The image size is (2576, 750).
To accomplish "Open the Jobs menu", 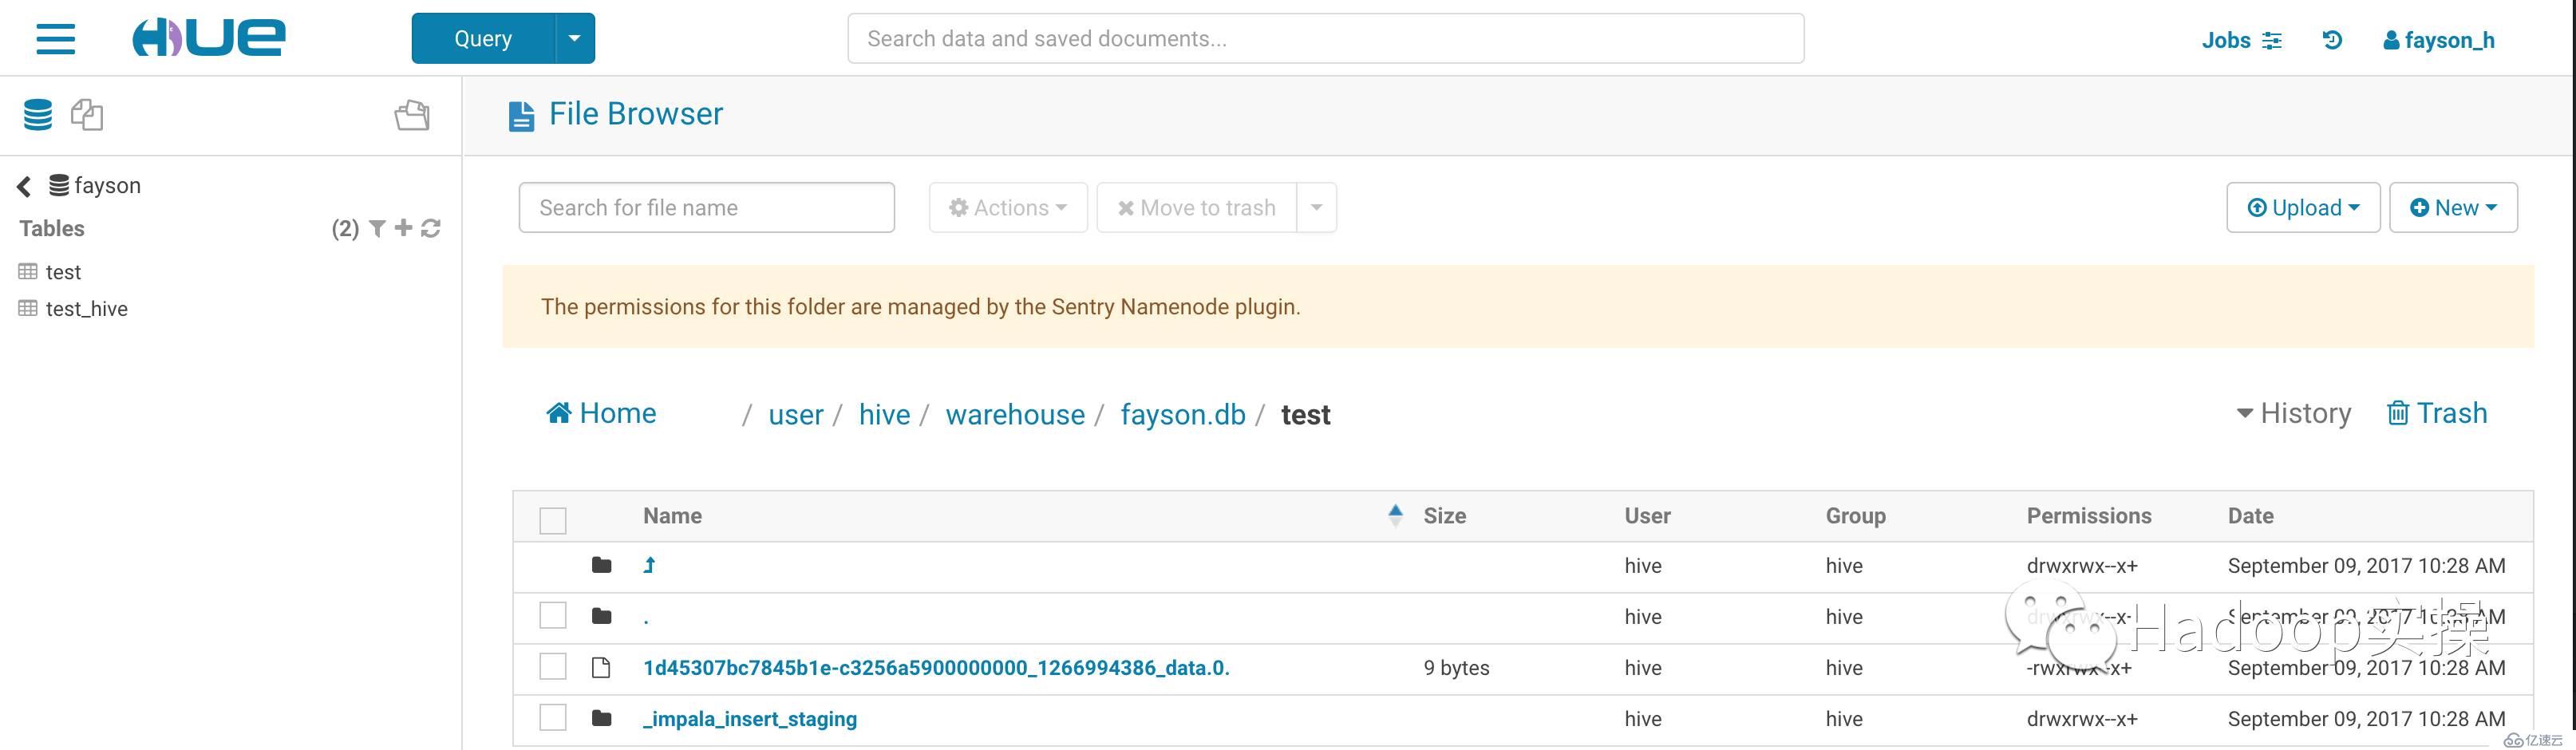I will 2241,40.
